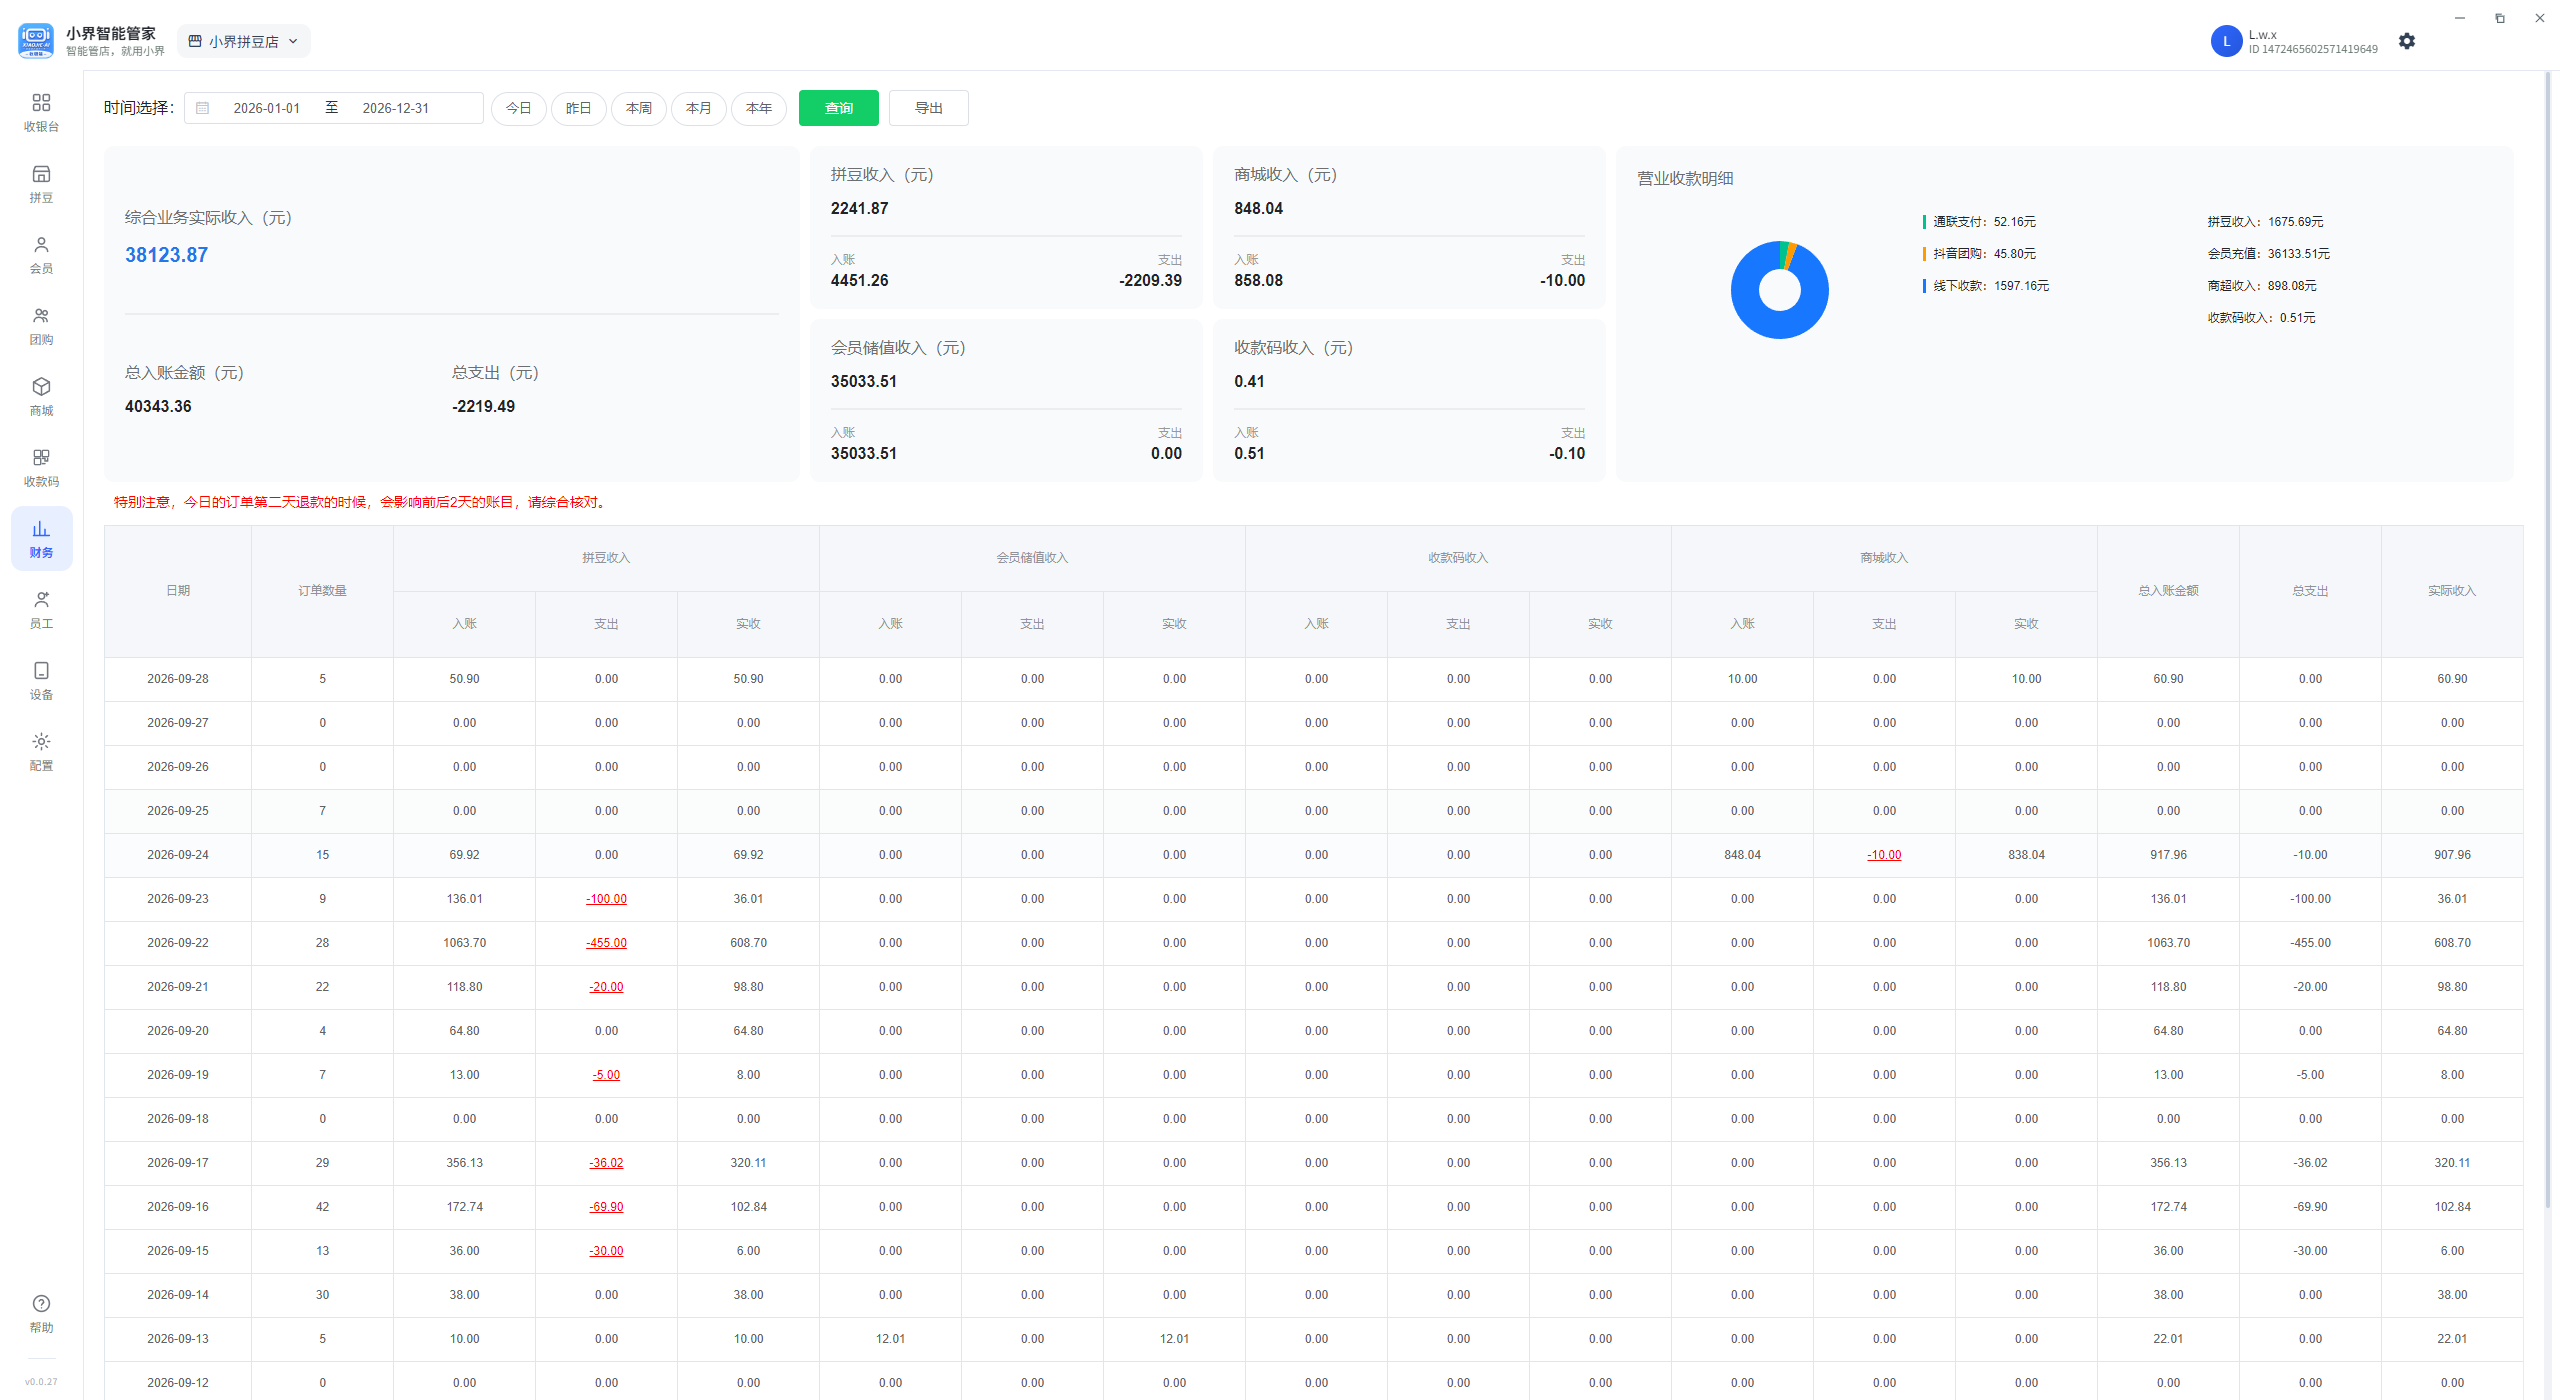Click the 2026-09-28 date cell
2560x1400 pixels.
tap(178, 679)
